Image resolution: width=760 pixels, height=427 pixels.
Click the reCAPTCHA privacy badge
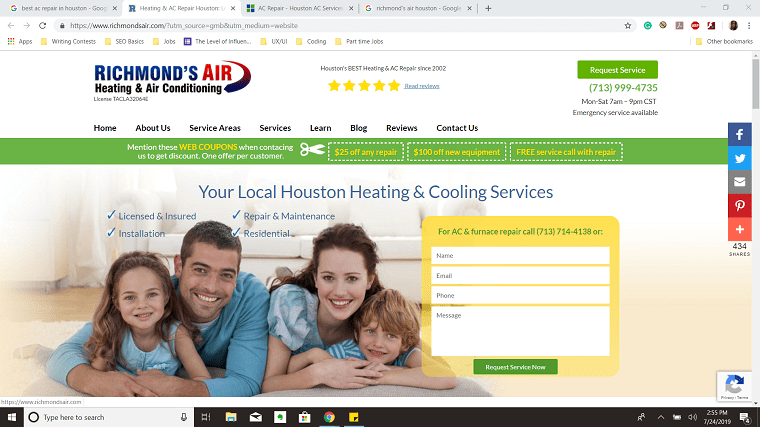click(734, 386)
